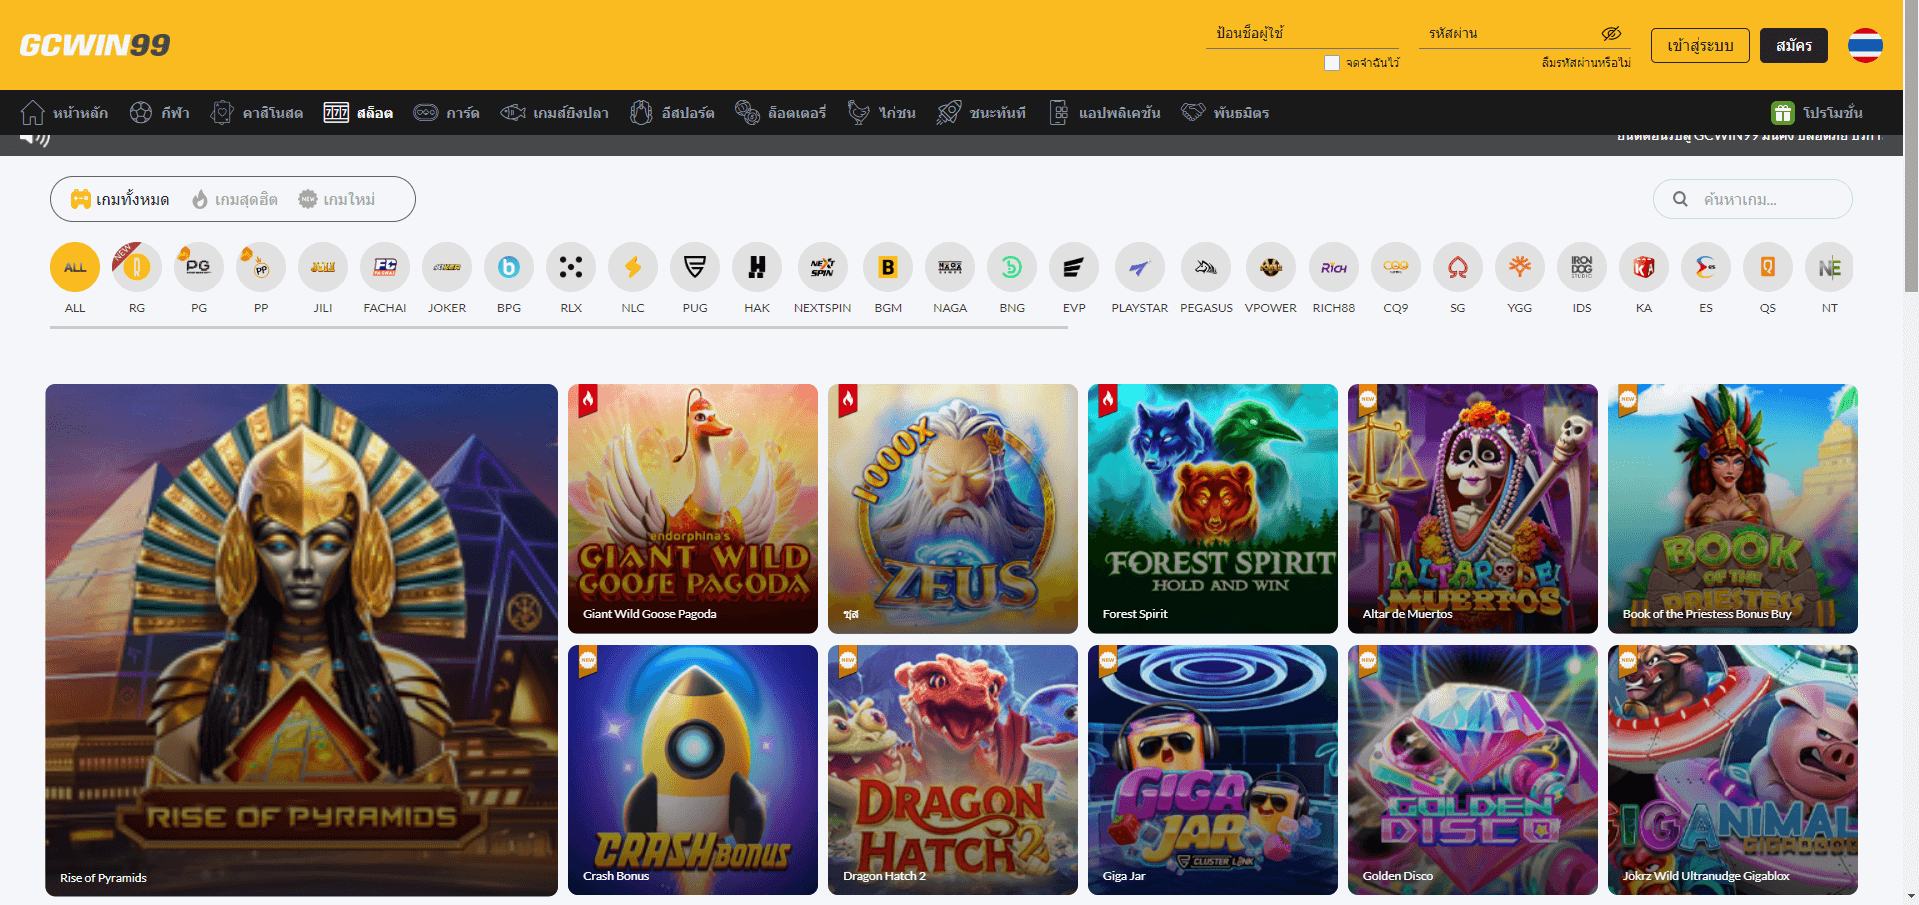Select the NT provider icon
1919x905 pixels.
pyautogui.click(x=1830, y=267)
